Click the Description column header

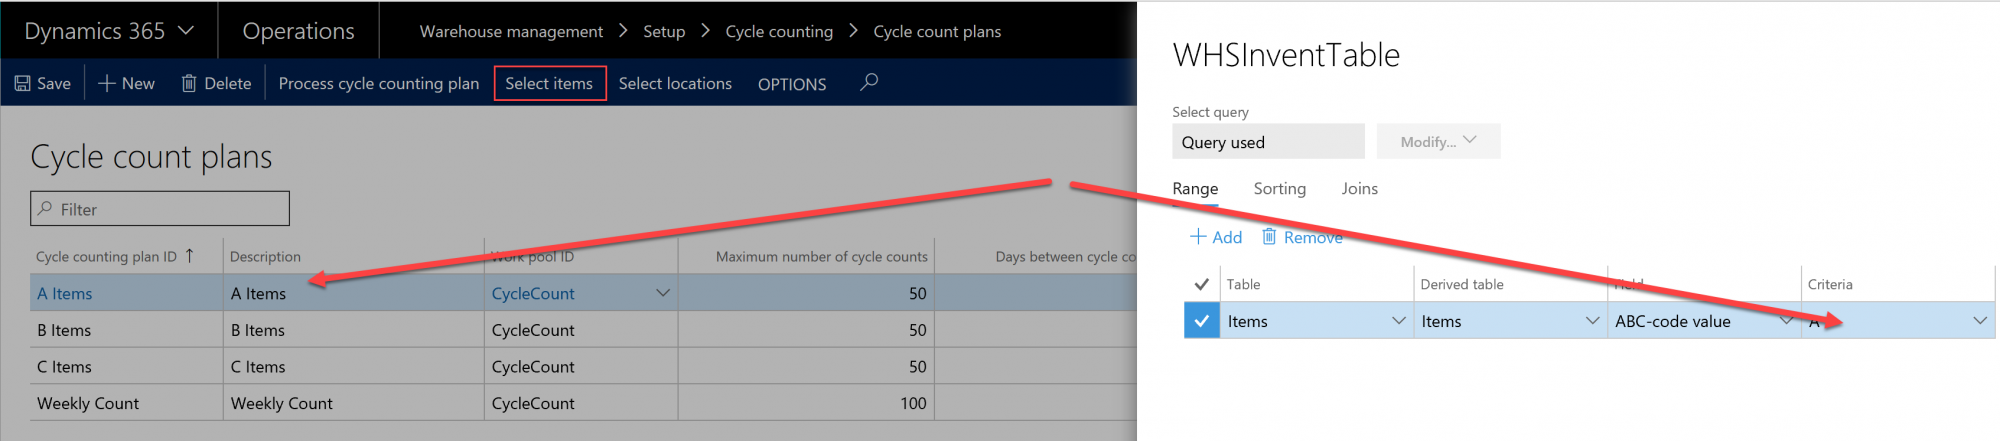tap(265, 257)
